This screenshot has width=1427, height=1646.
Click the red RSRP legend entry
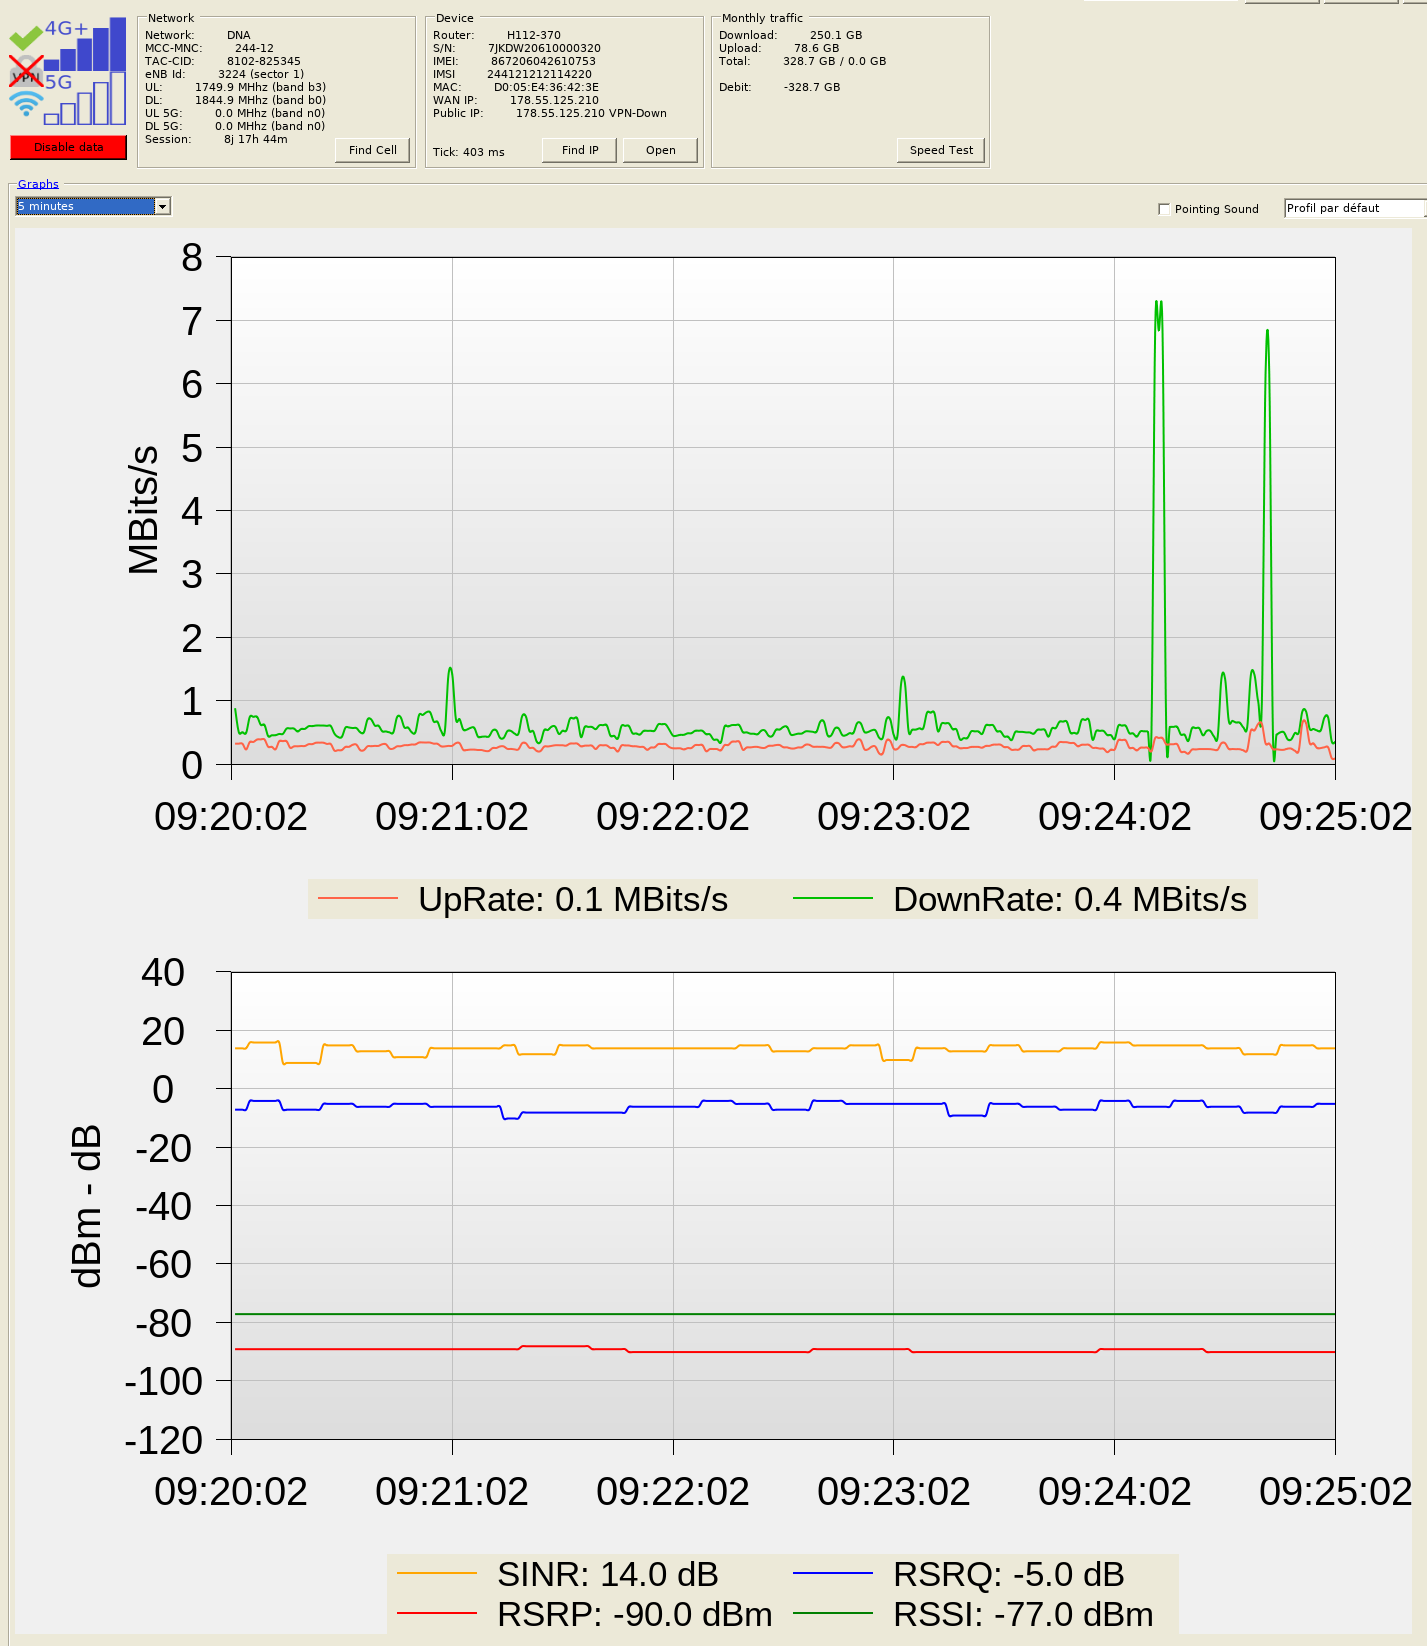pyautogui.click(x=585, y=1614)
